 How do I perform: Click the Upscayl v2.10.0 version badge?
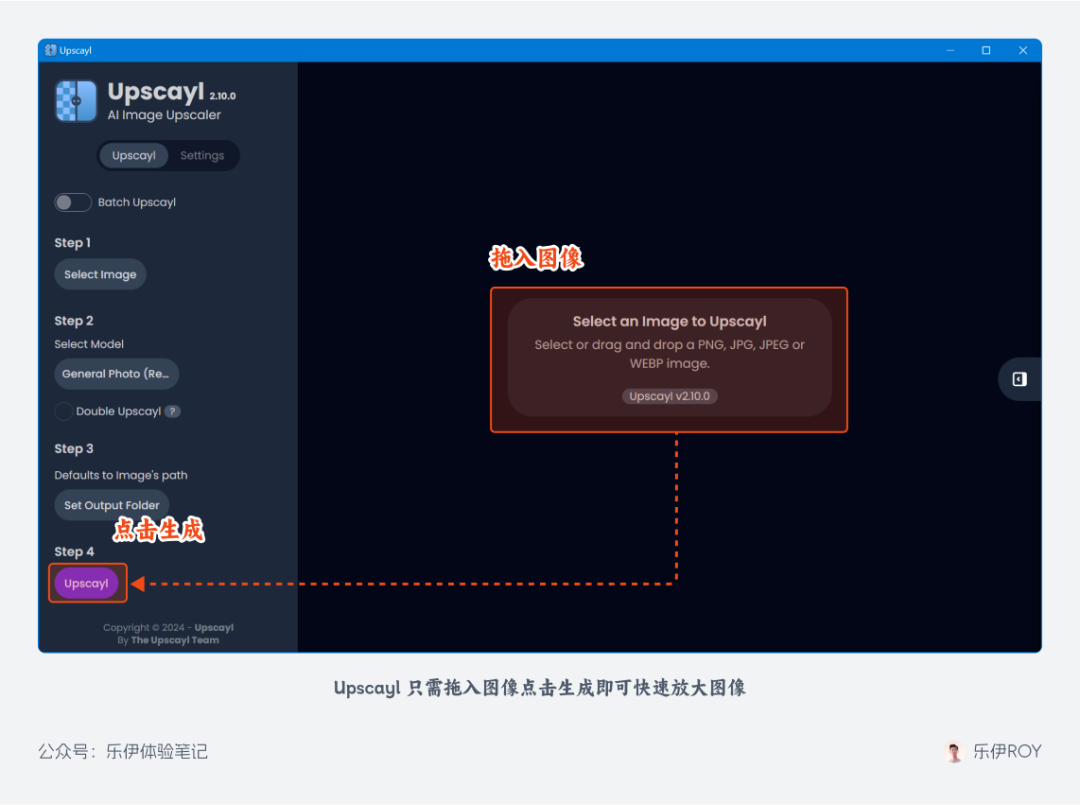click(x=669, y=396)
